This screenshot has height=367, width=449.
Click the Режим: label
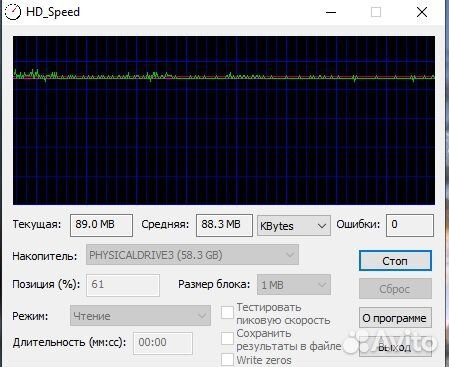(30, 316)
